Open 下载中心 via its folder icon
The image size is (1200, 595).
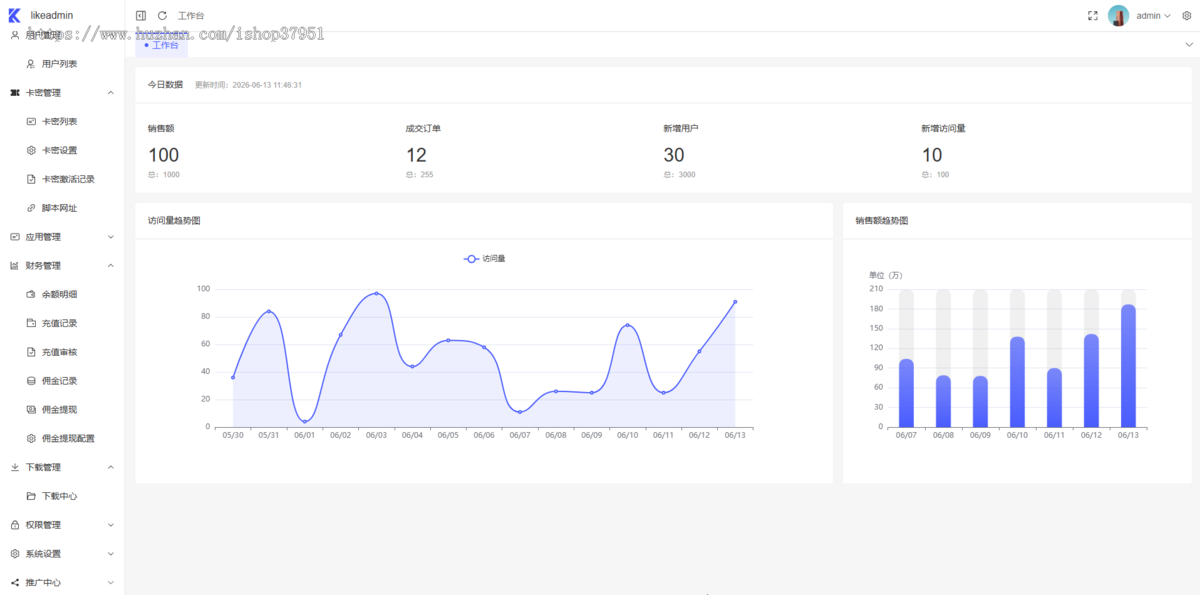31,496
